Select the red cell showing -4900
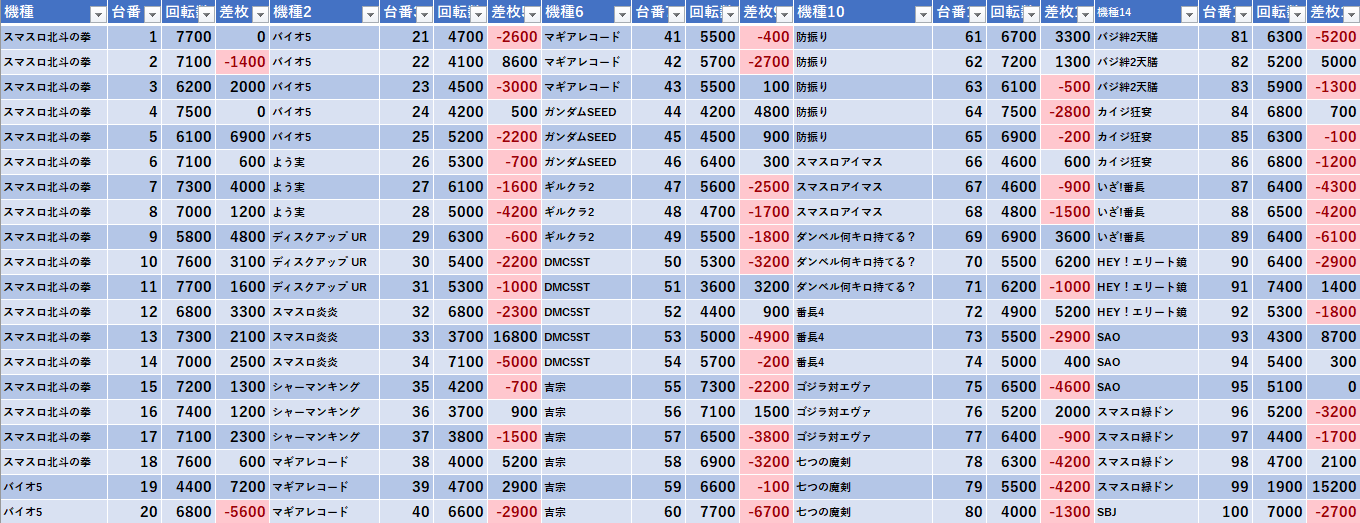The width and height of the screenshot is (1360, 523). [766, 337]
